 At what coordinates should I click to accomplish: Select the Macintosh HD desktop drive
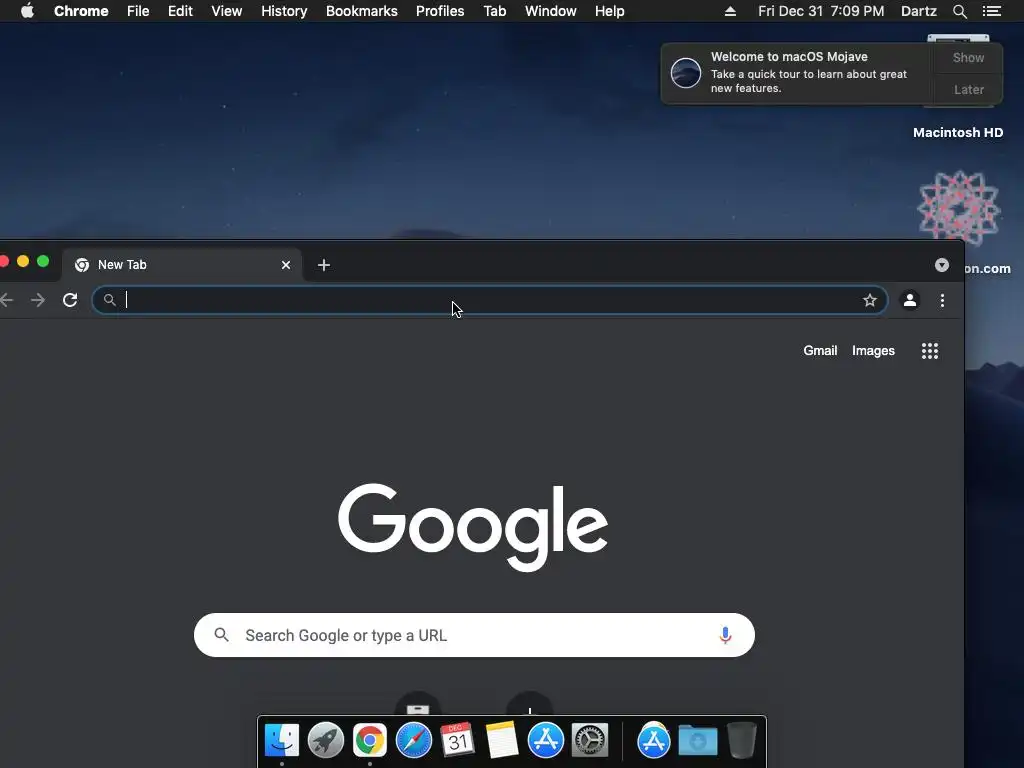click(958, 133)
